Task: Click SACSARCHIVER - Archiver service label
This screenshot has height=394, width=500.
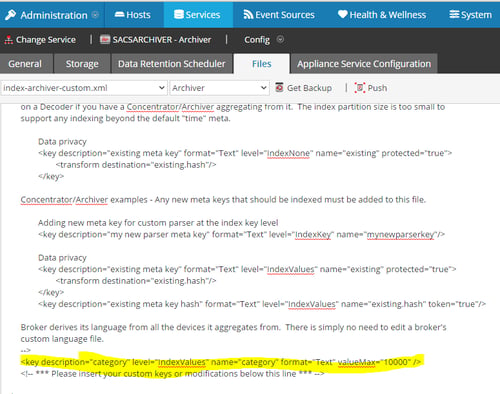Action: 162,40
